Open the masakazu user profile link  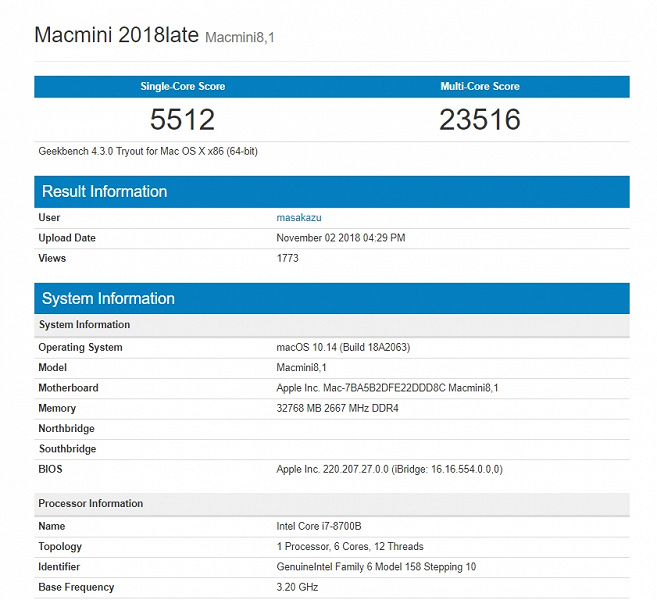(x=299, y=217)
